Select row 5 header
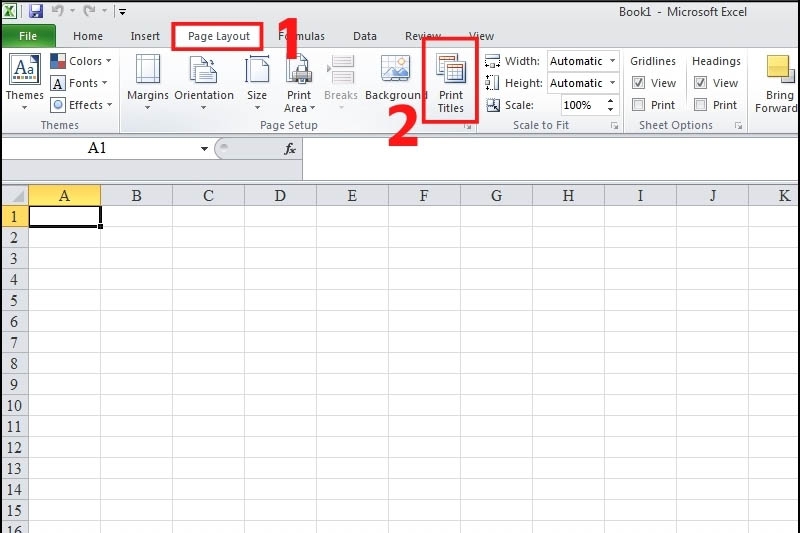The image size is (800, 533). (15, 300)
